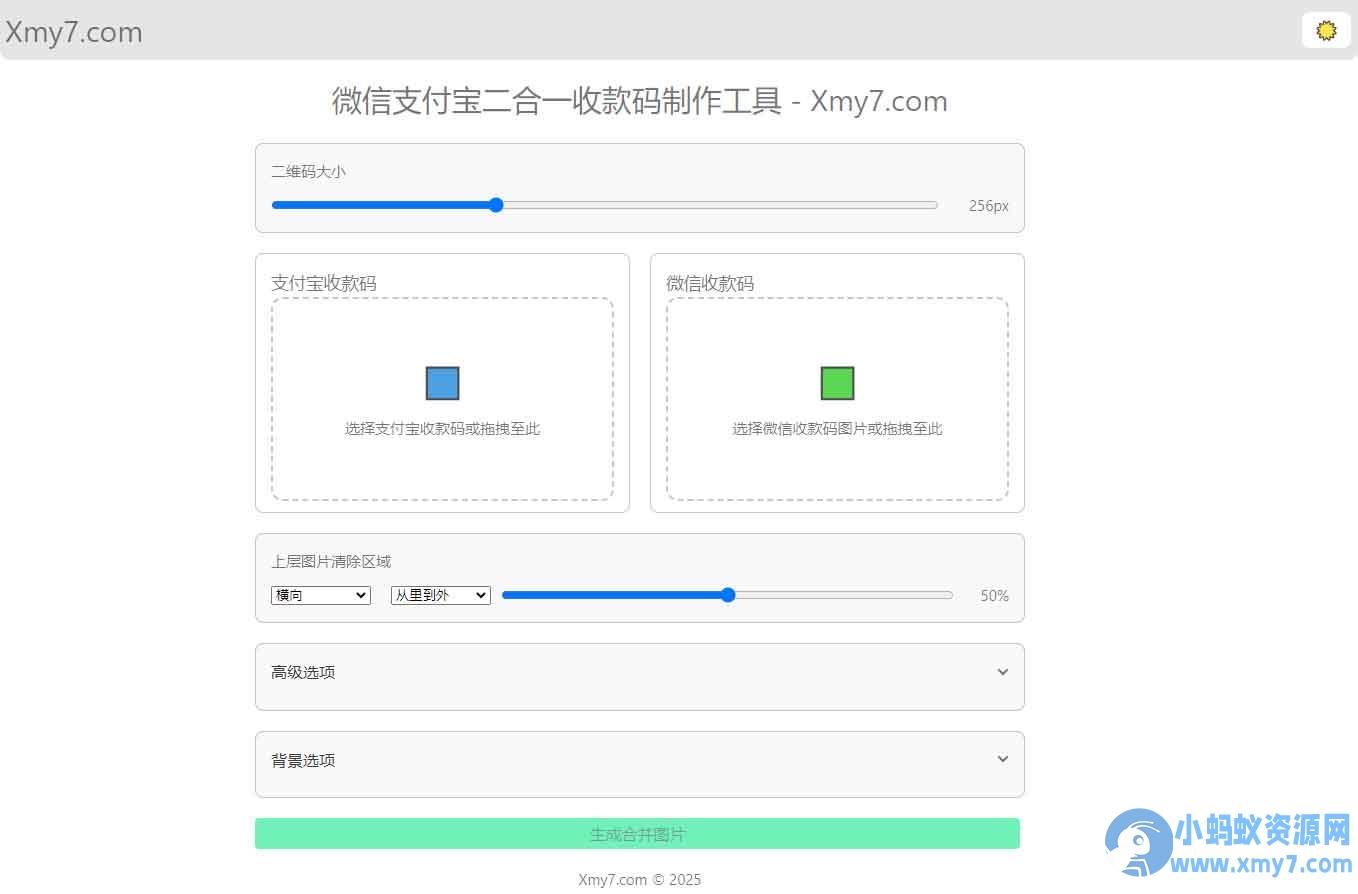This screenshot has height=894, width=1358.
Task: Click text 选择微信收款码图片或拖拽至此
Action: (x=837, y=429)
